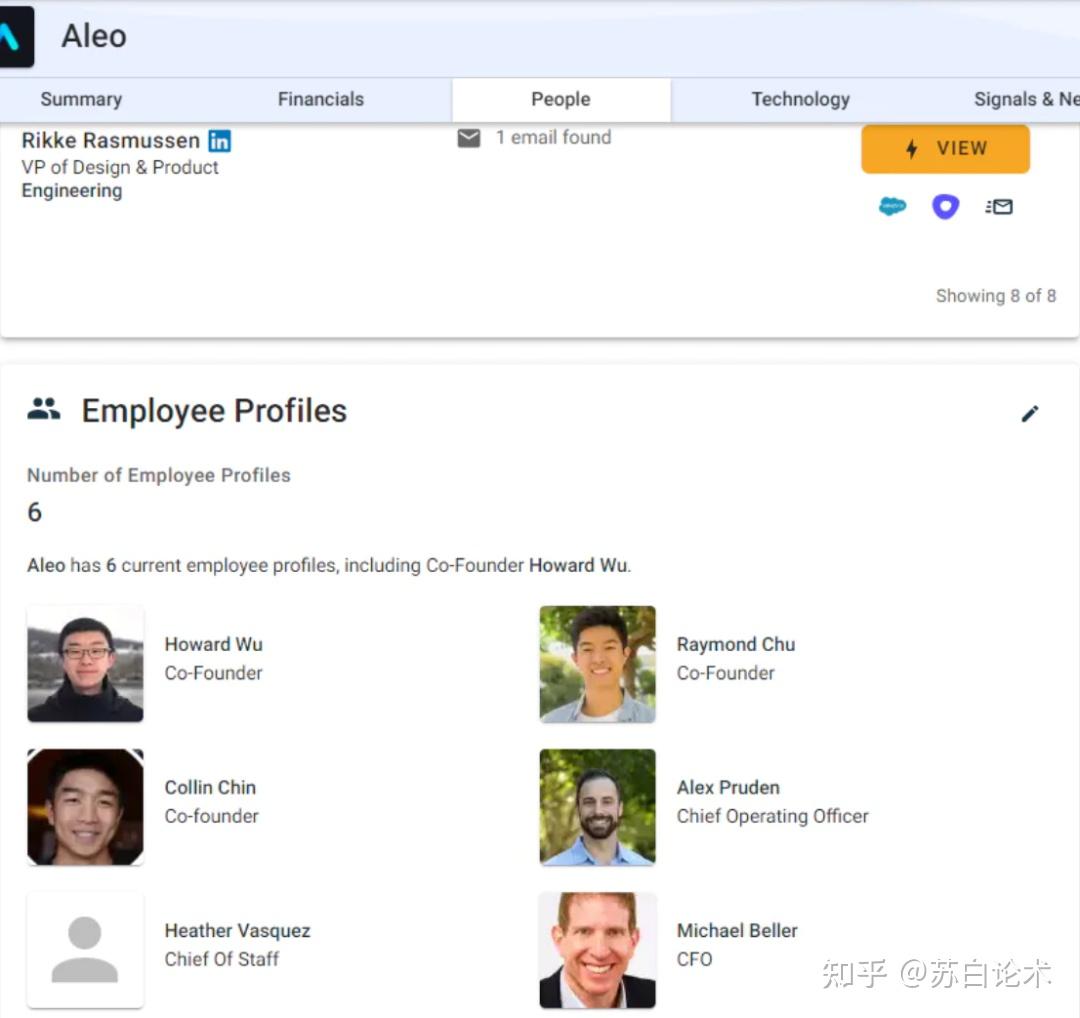Click Raymond Chu's profile photo
The image size is (1080, 1018).
[597, 663]
